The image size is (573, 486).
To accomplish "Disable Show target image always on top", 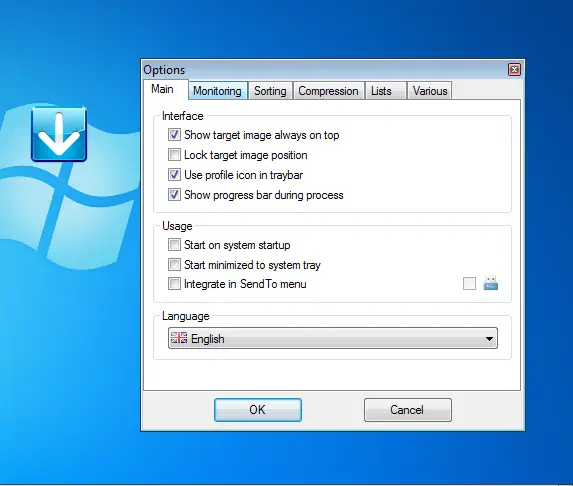I will 174,134.
